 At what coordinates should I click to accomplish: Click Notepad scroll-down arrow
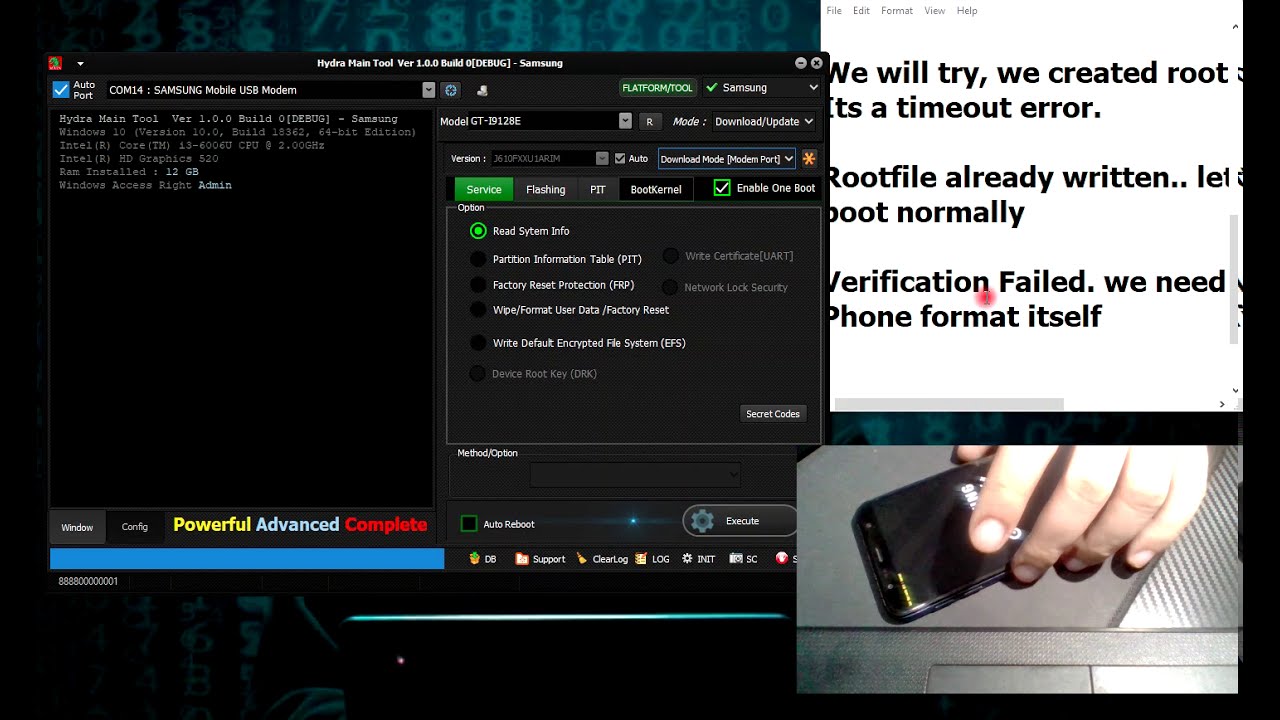tap(1236, 391)
